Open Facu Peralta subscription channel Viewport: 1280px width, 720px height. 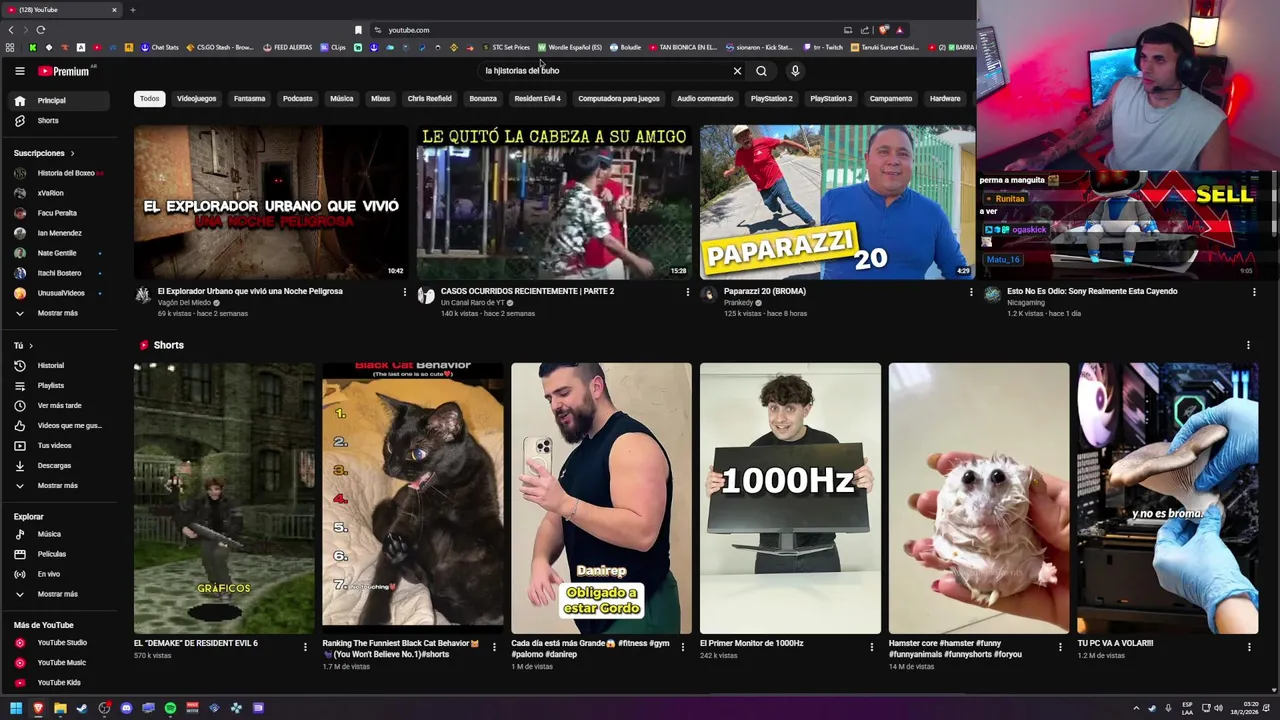(x=60, y=213)
